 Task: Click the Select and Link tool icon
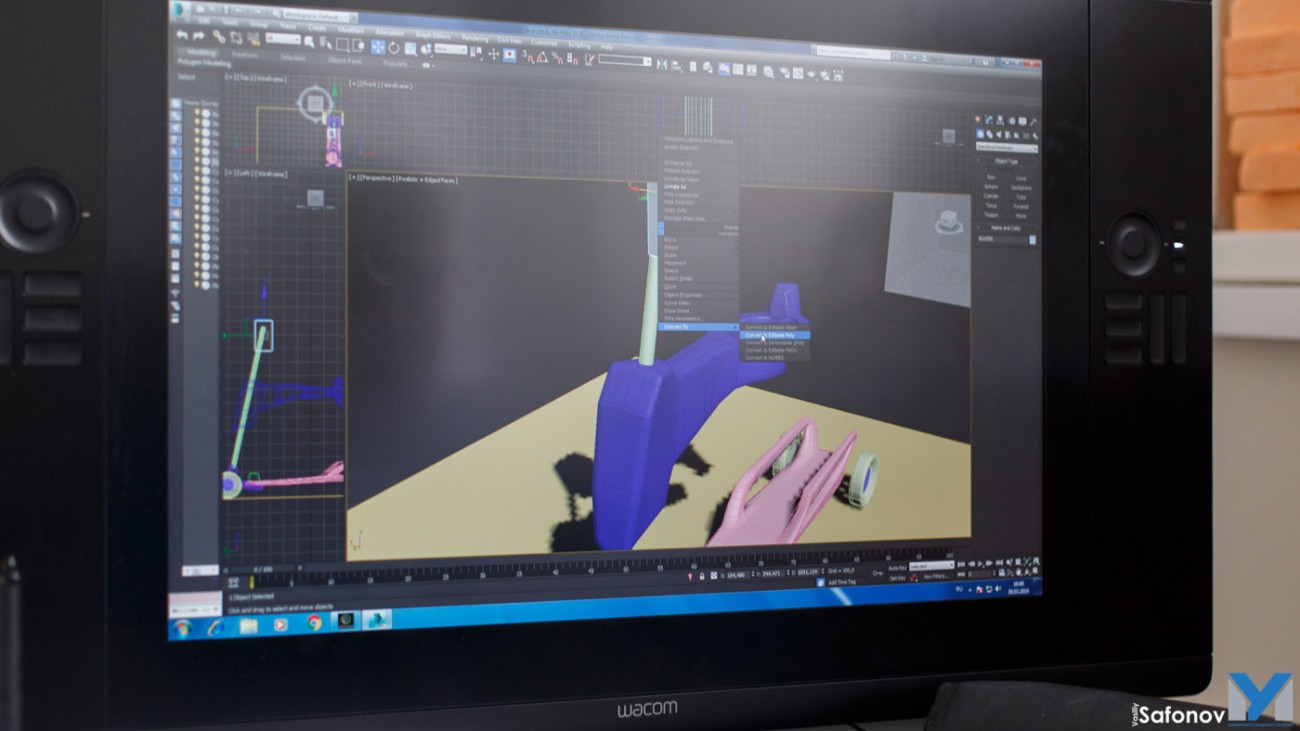click(219, 36)
